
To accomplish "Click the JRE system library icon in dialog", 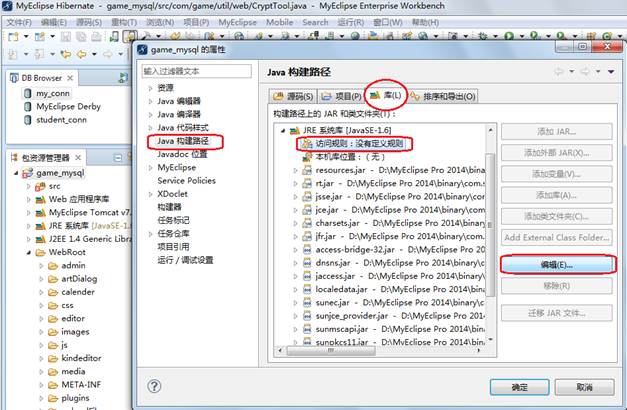I will click(295, 130).
